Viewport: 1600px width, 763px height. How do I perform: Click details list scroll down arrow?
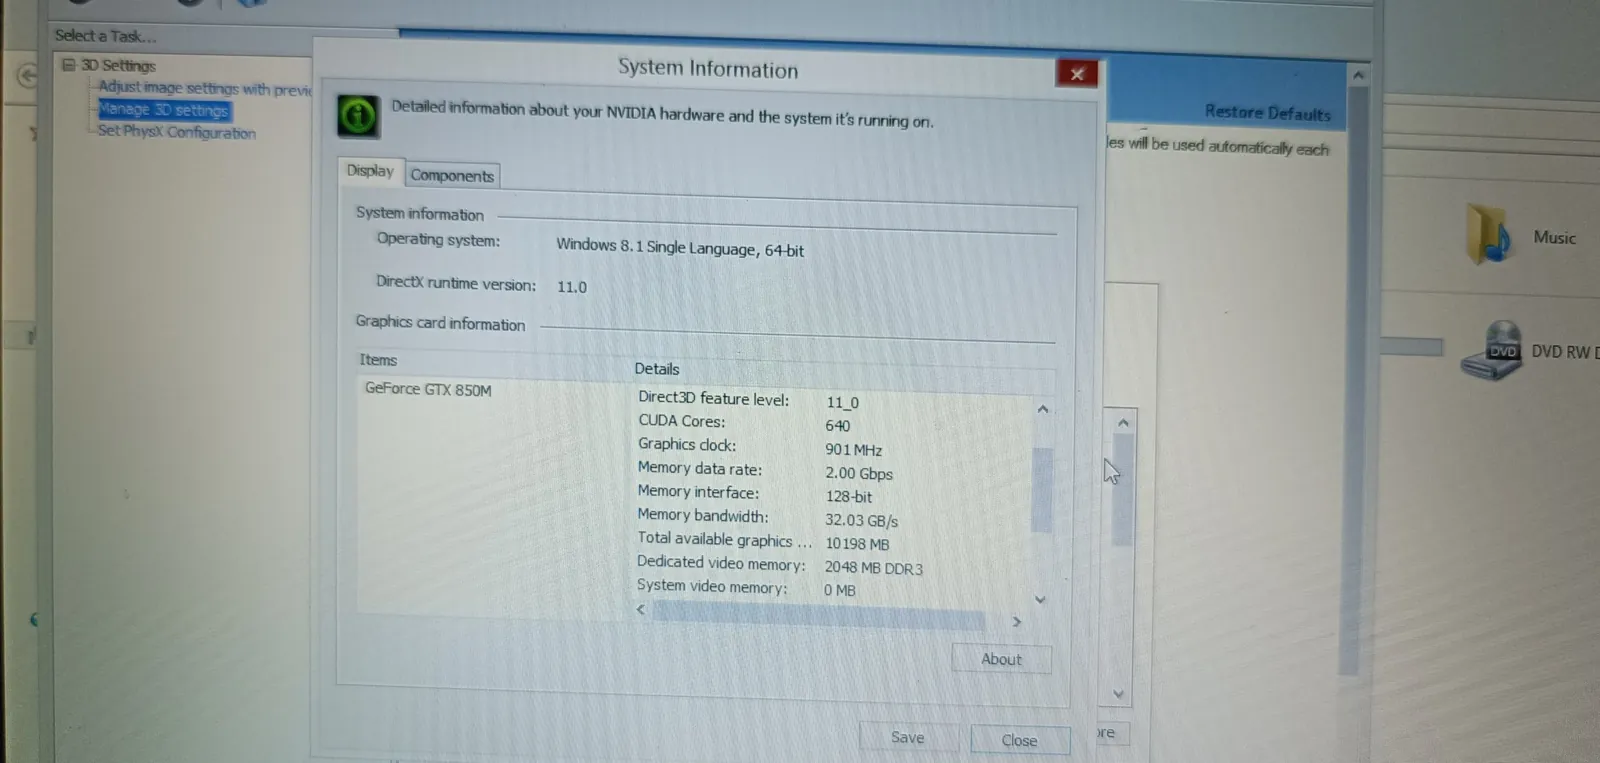pos(1040,600)
